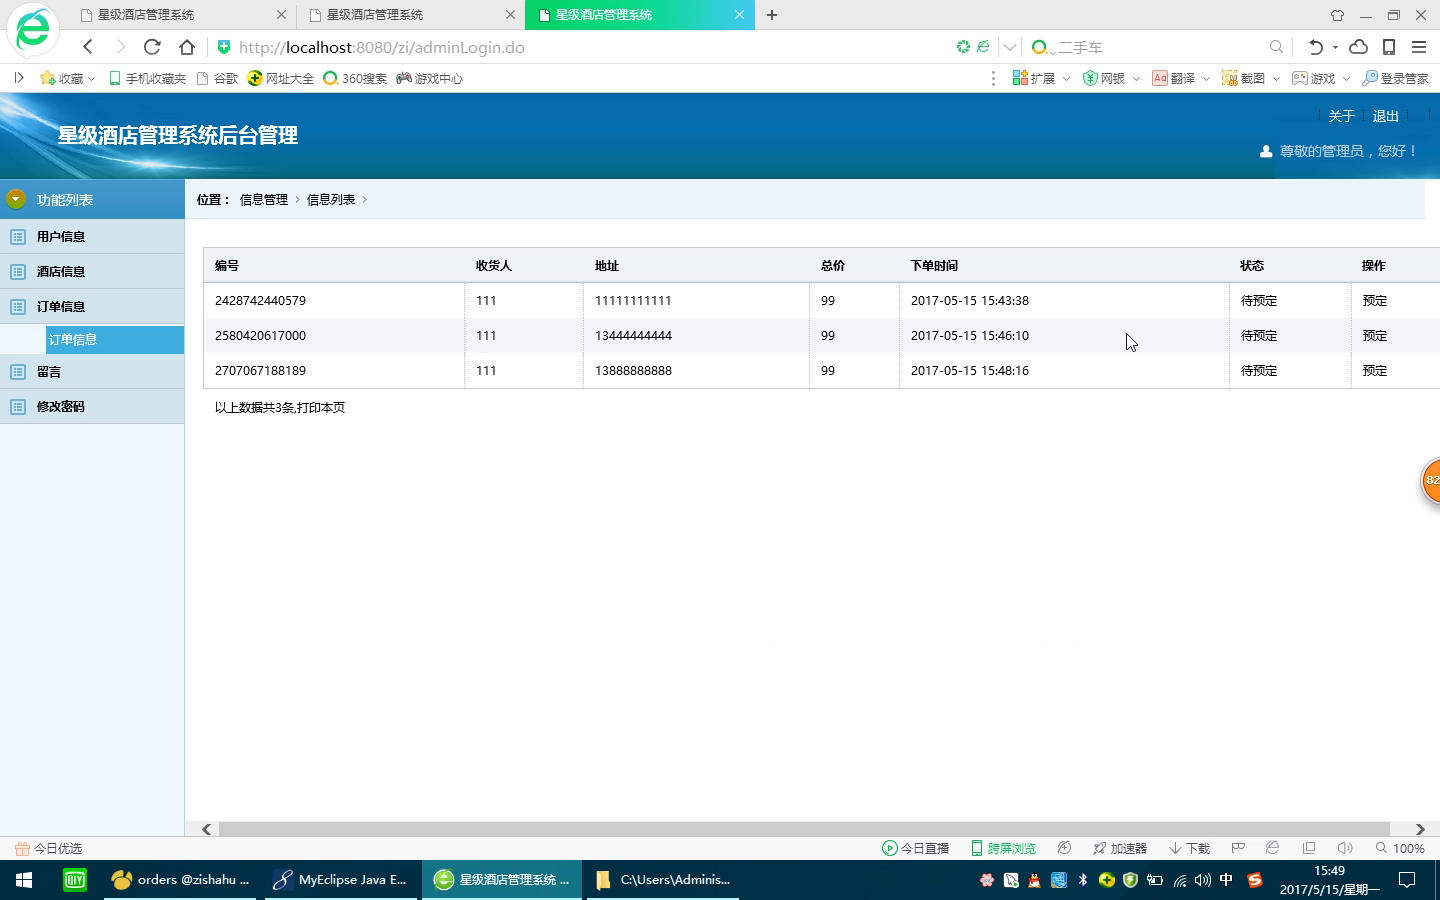1440x900 pixels.
Task: Open the 游戏中心 bookmark
Action: click(429, 78)
